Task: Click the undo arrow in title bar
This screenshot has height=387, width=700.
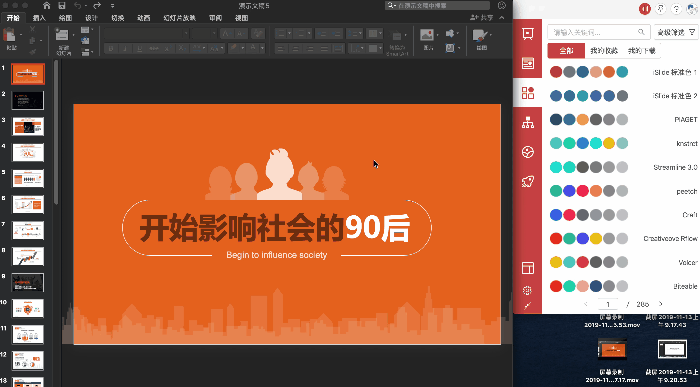Action: [78, 6]
